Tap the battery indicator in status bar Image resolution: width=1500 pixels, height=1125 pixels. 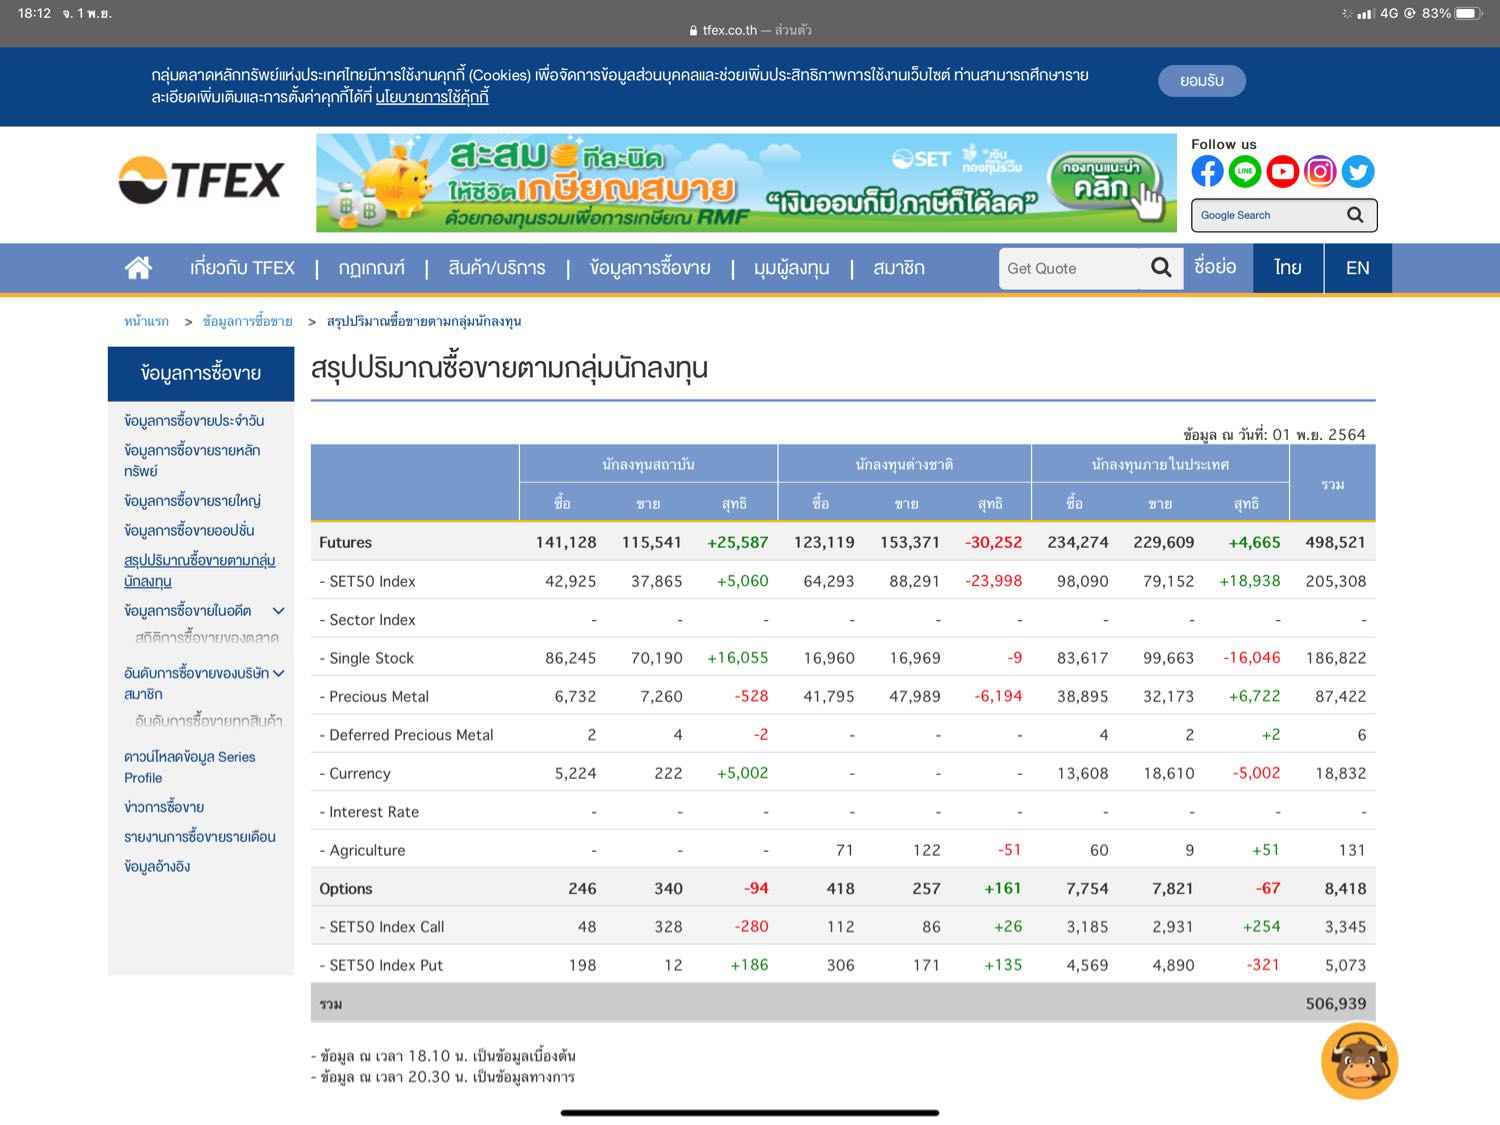[1469, 13]
